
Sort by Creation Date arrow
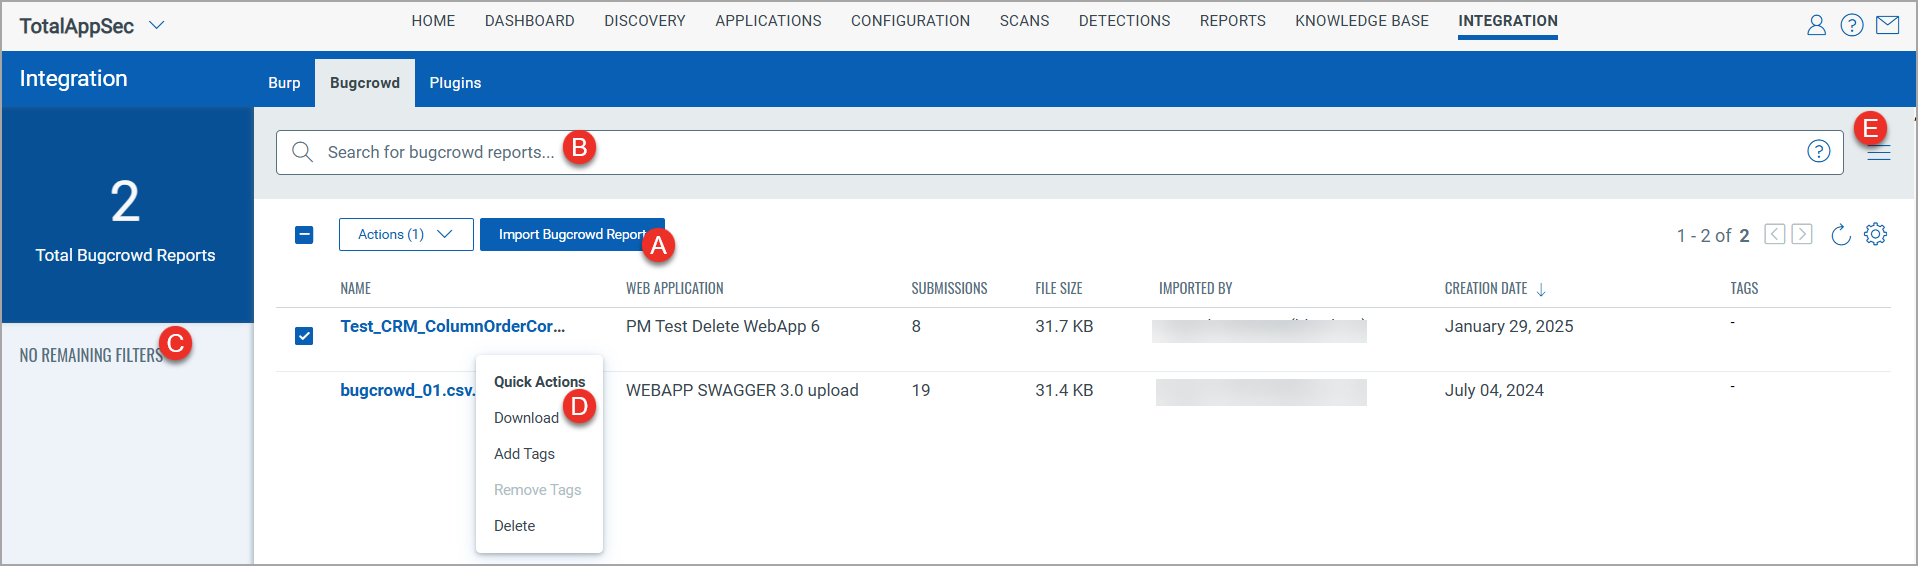pyautogui.click(x=1541, y=289)
